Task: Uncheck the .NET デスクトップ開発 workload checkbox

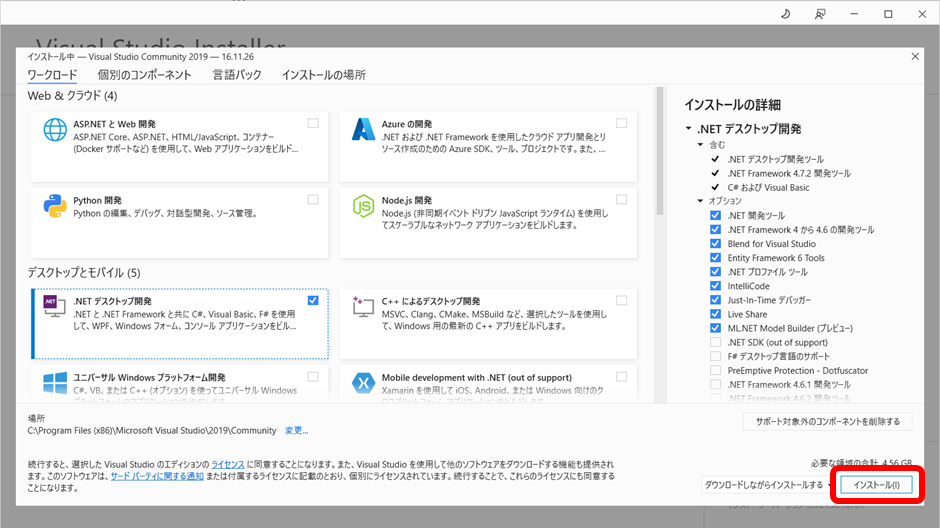Action: 314,300
